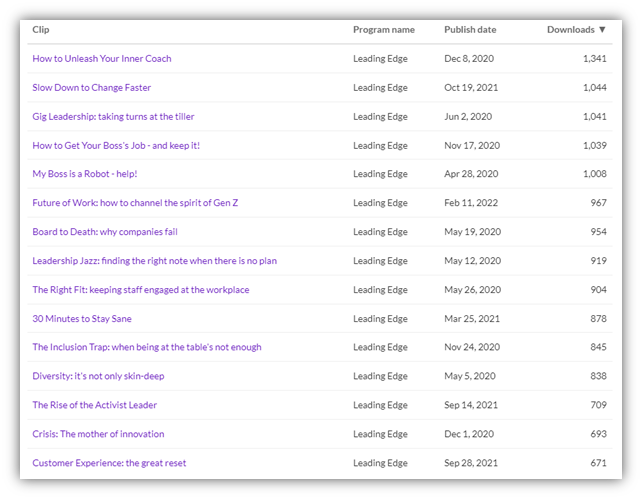Open "The Right Fit" clip link
The height and width of the screenshot is (499, 642).
coord(140,290)
